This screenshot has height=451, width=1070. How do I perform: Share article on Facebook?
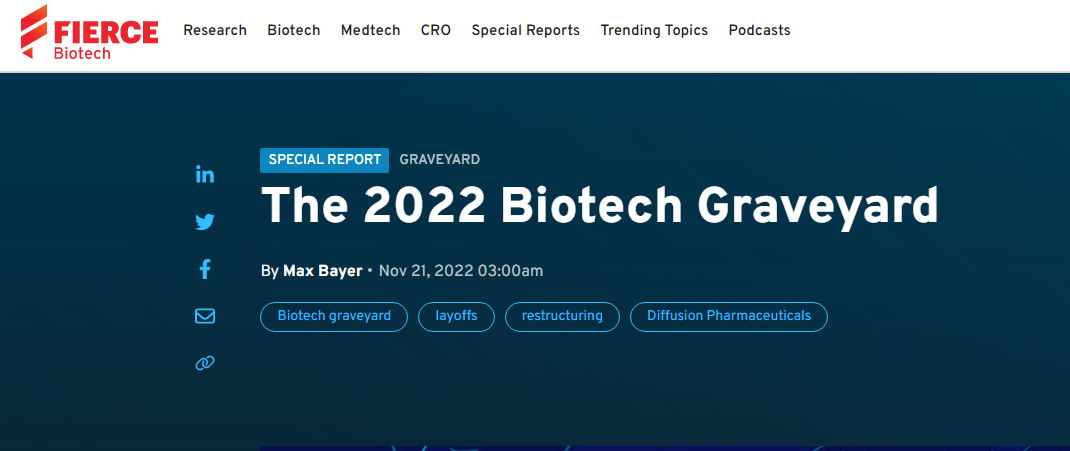205,269
